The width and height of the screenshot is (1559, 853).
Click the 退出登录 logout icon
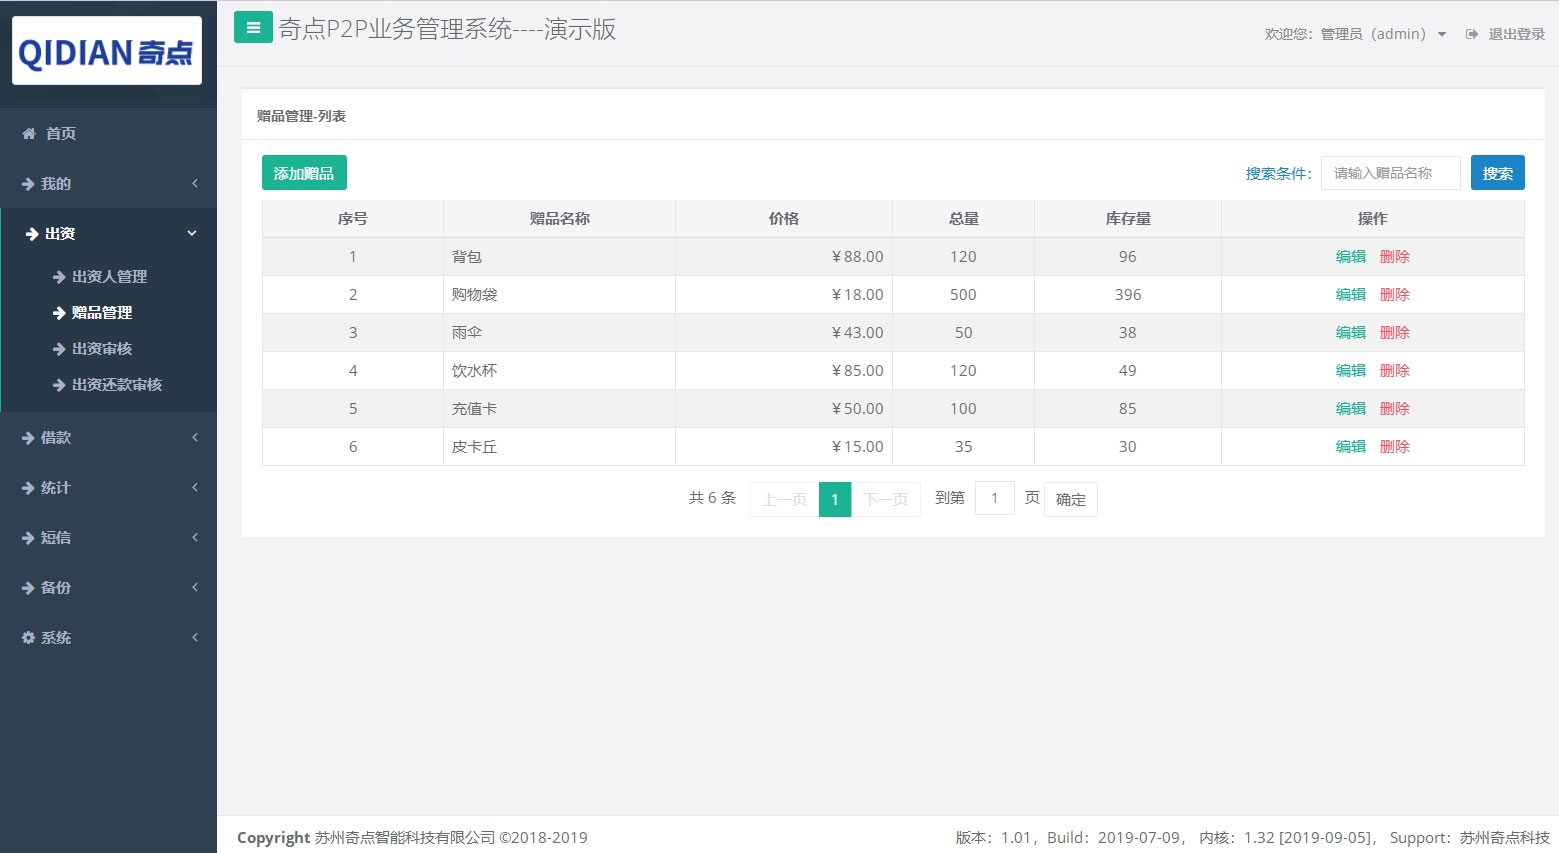tap(1470, 33)
